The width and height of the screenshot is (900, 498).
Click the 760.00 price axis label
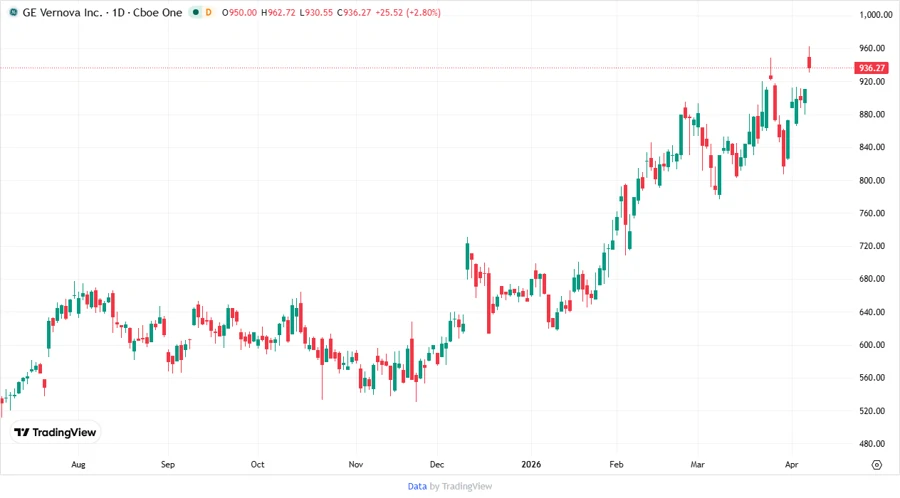point(872,213)
